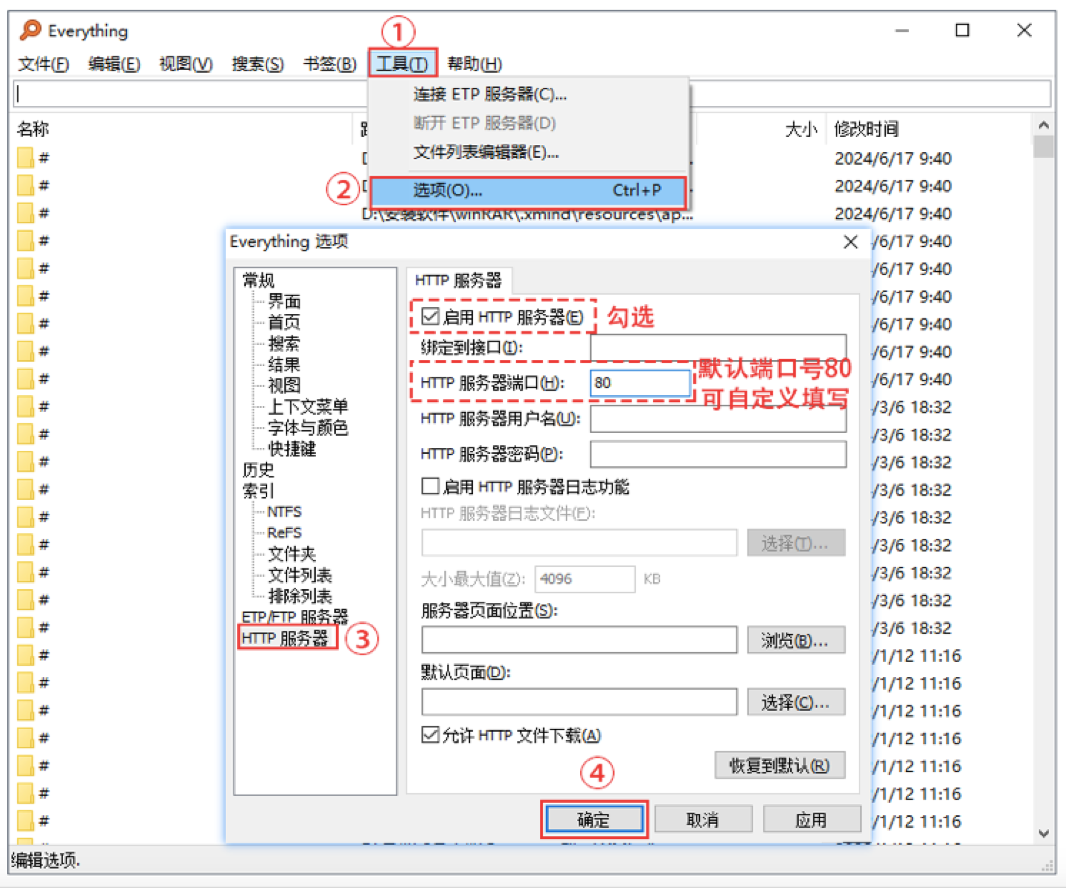Select 文件列表 in the options tree
Viewport: 1066px width, 888px height.
coord(300,575)
